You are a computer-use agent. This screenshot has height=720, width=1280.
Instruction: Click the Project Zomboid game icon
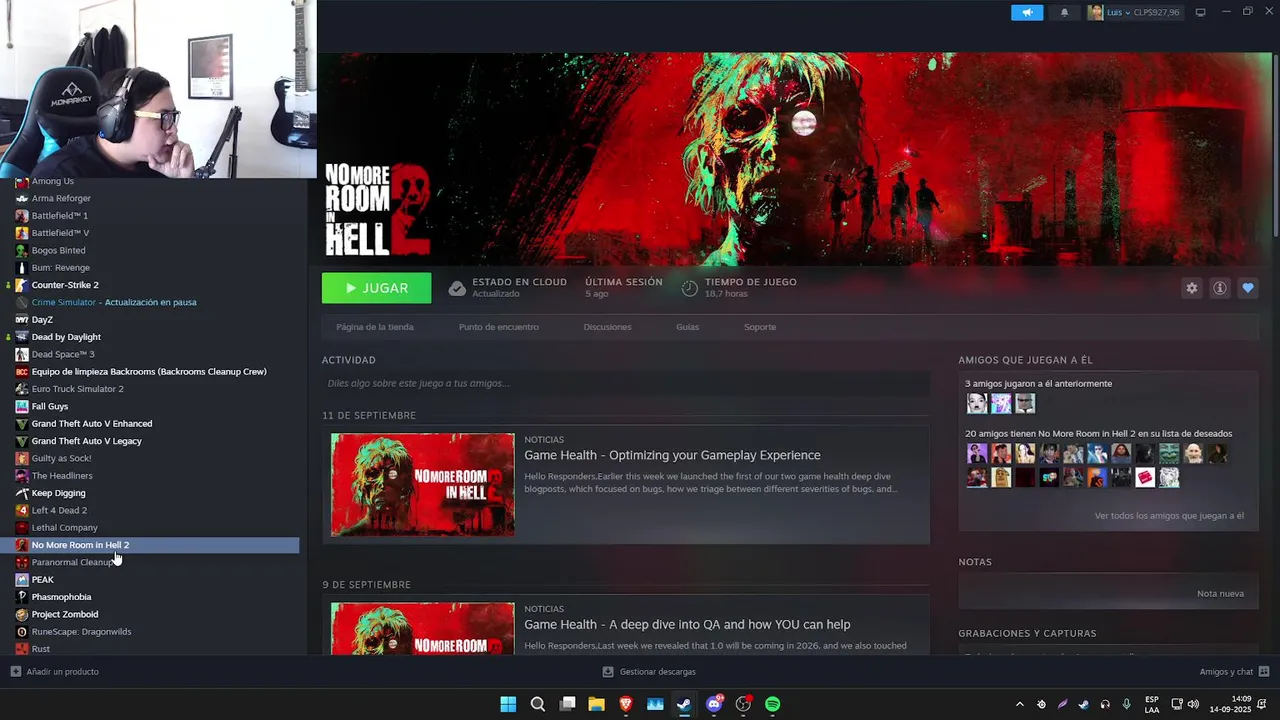click(22, 614)
